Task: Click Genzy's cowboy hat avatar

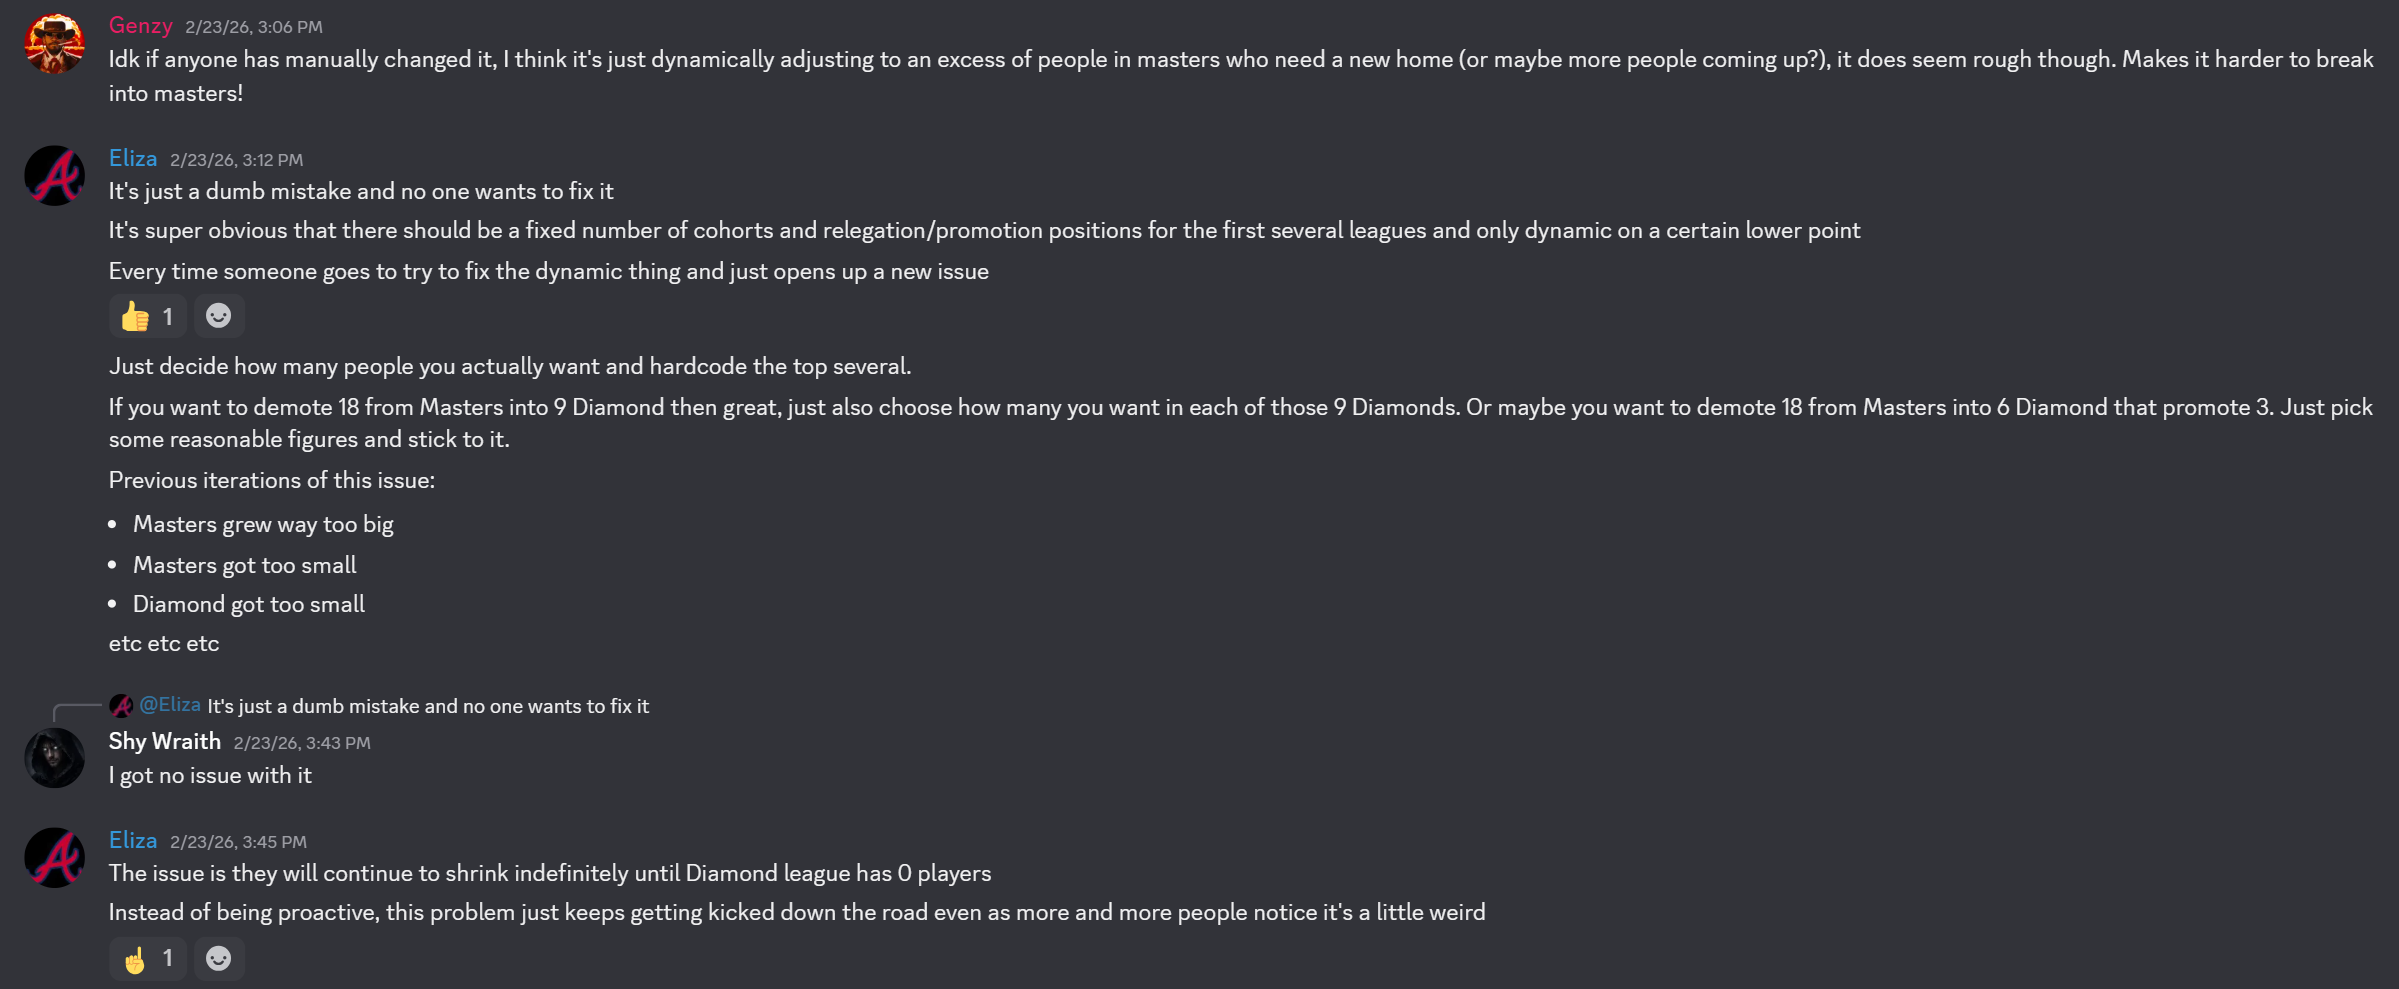Action: [x=54, y=44]
